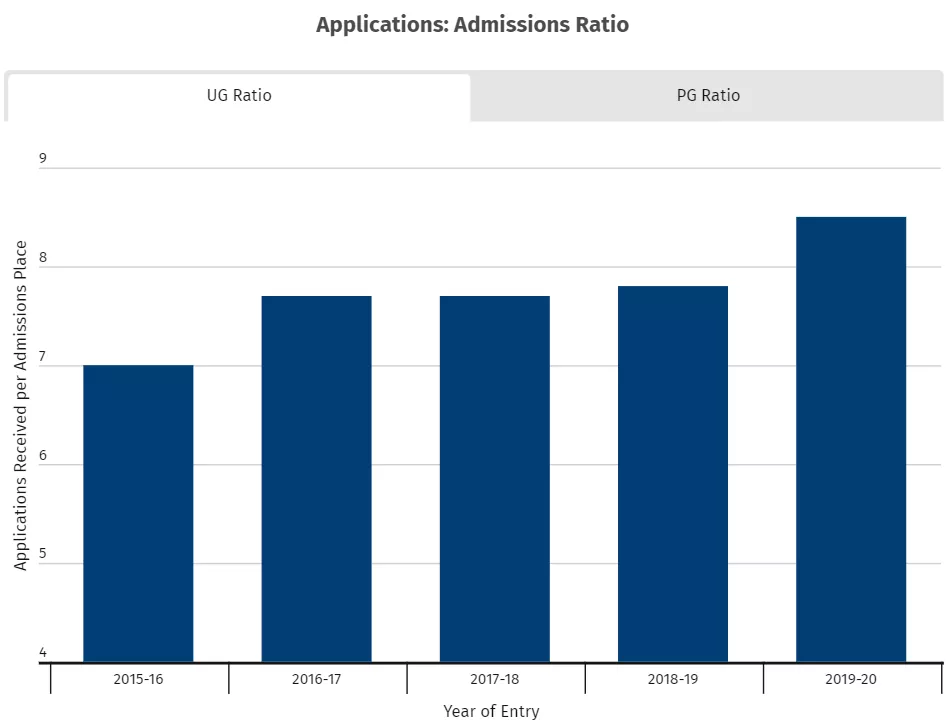Click the y-axis value 5
The width and height of the screenshot is (952, 720).
tap(43, 554)
